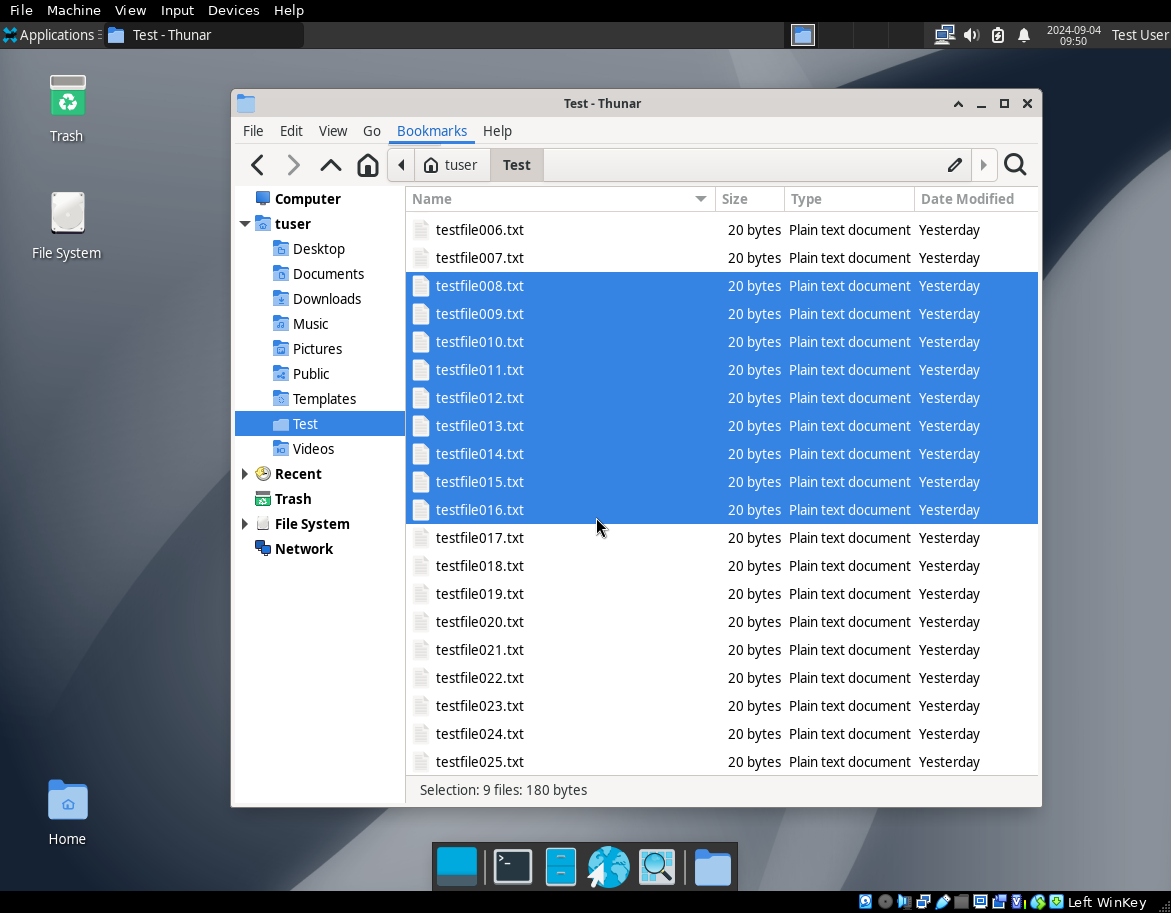Image resolution: width=1171 pixels, height=913 pixels.
Task: Select Pictures folder in sidebar
Action: (317, 349)
